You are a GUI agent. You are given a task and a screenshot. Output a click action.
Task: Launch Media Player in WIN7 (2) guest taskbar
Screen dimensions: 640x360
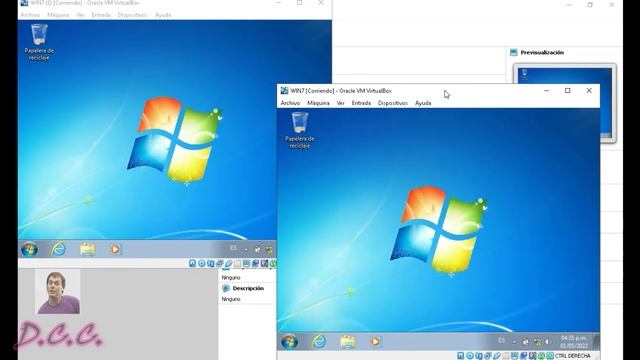click(x=115, y=249)
